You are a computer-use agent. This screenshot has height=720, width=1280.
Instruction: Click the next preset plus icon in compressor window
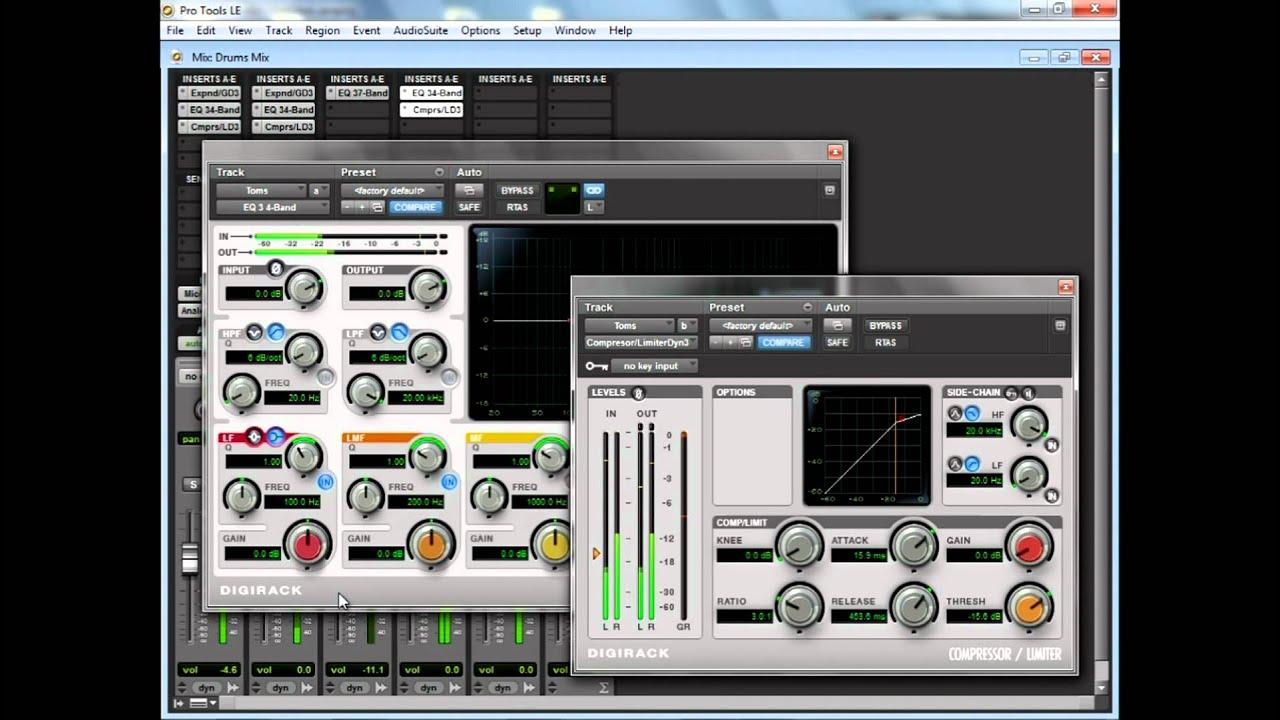(730, 342)
